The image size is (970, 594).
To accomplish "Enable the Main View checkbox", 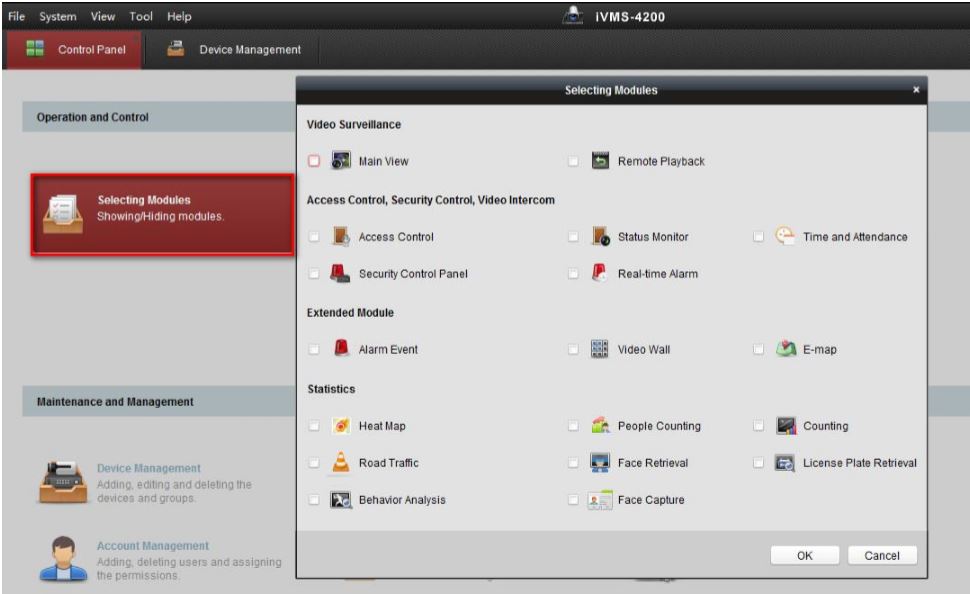I will click(314, 161).
